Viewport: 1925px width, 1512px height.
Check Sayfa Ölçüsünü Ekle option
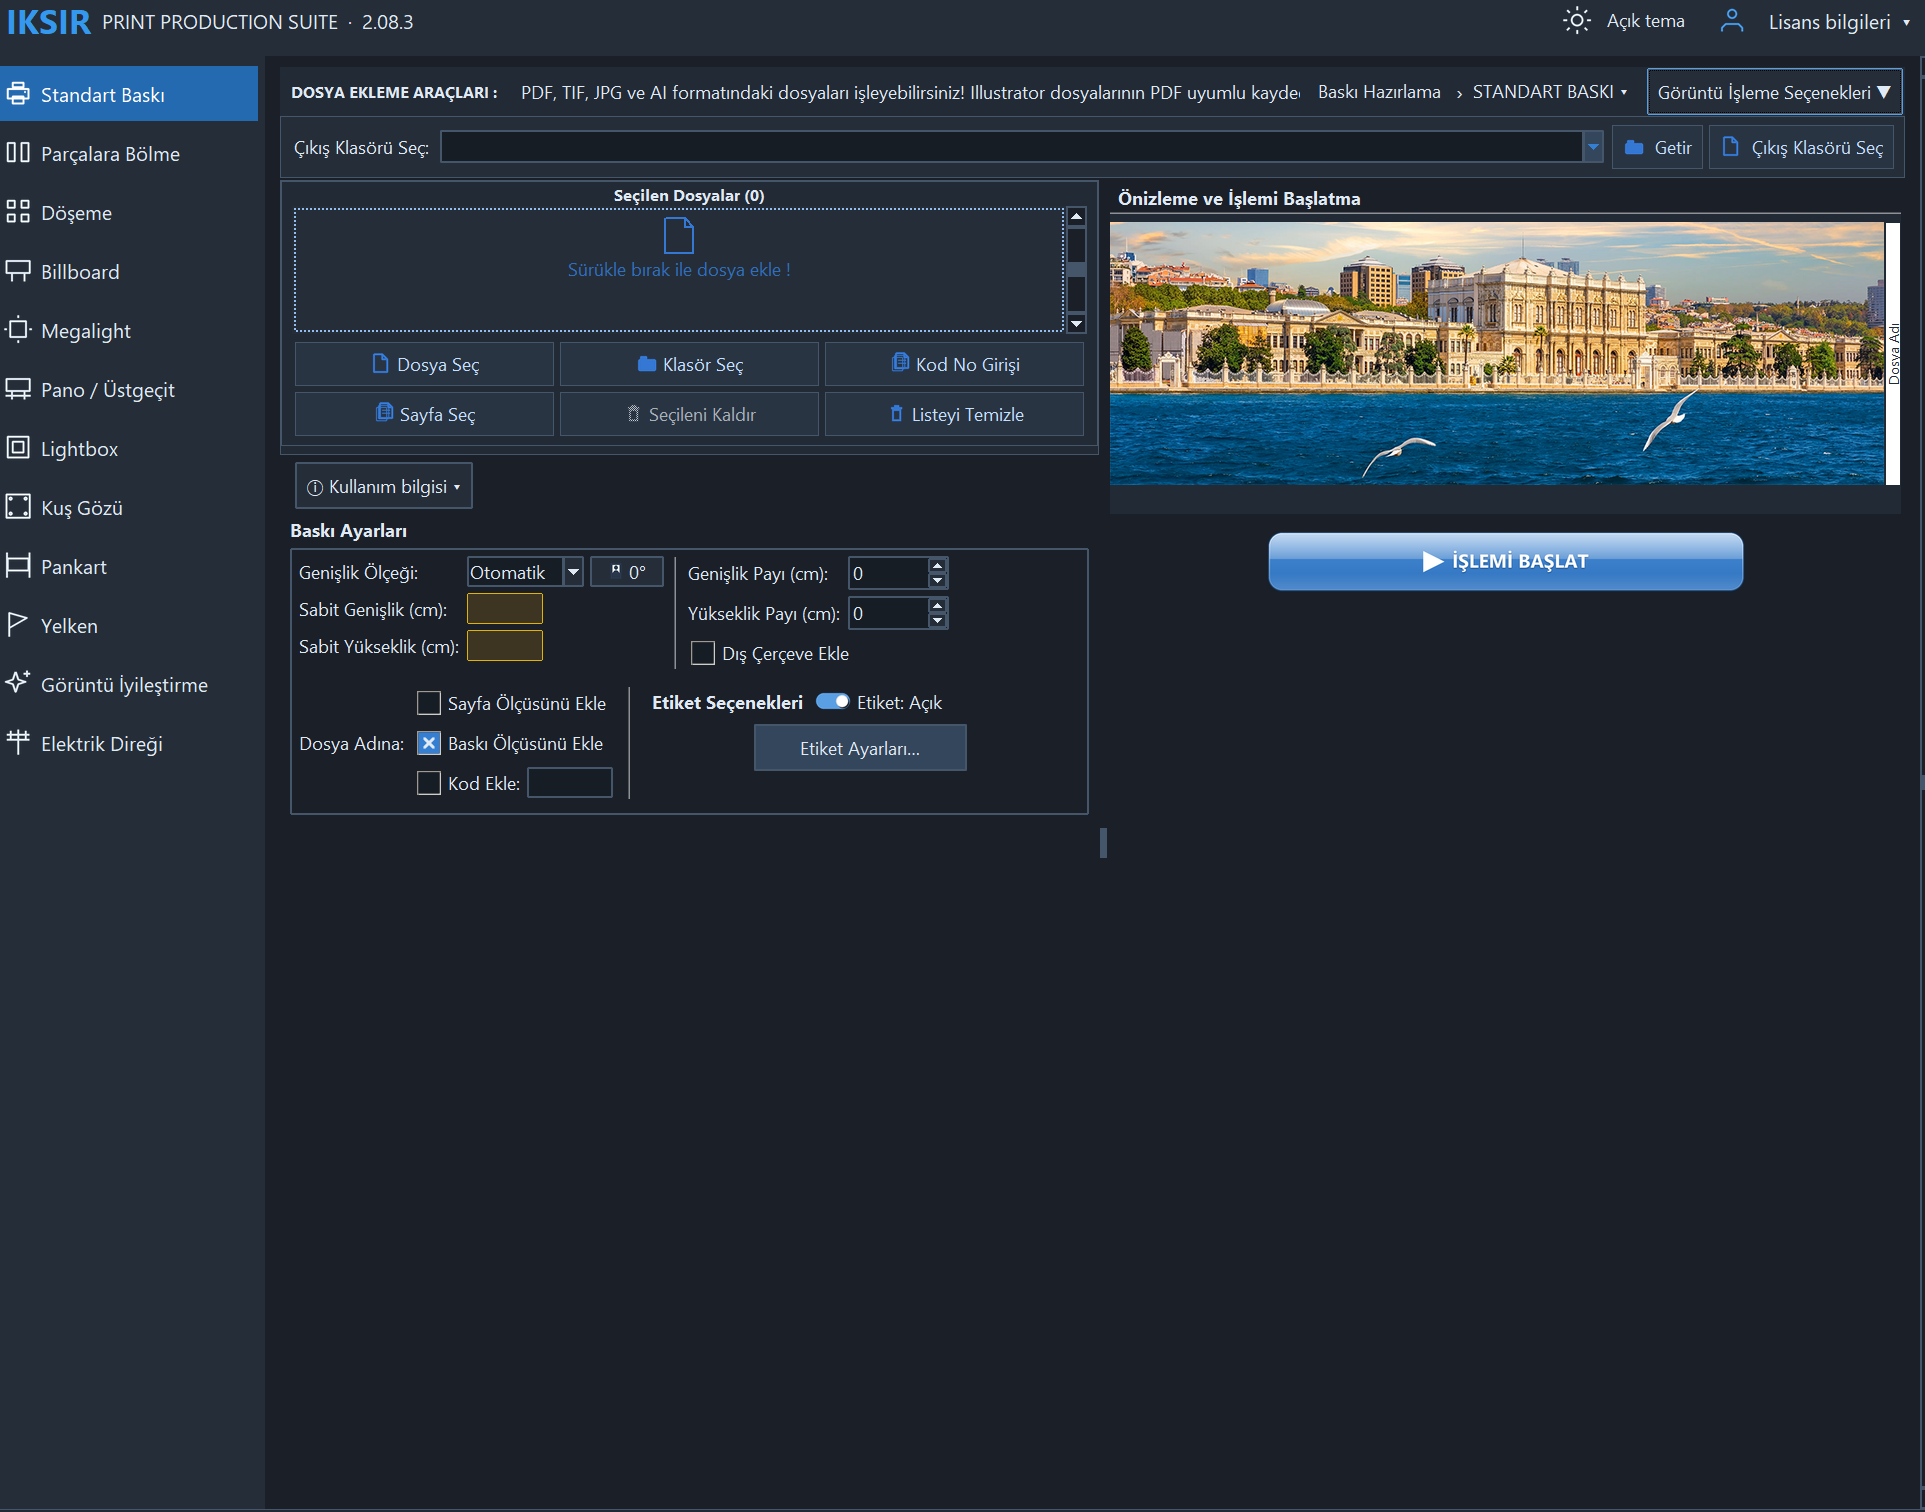429,703
